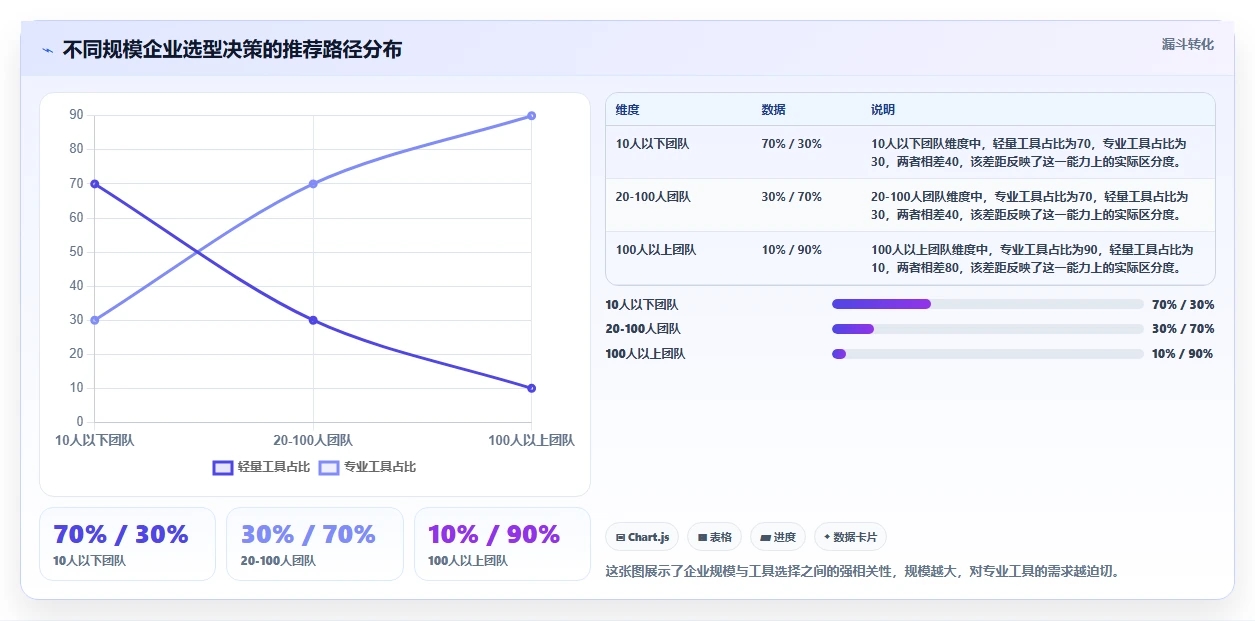Image resolution: width=1255 pixels, height=621 pixels.
Task: Click the summary sentence below the tags
Action: [x=863, y=572]
